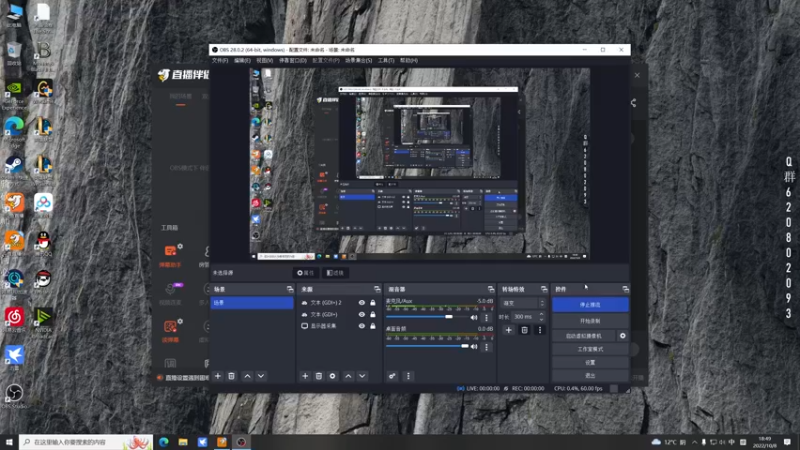Open File Explorer from the taskbar
Image resolution: width=800 pixels, height=450 pixels.
[x=183, y=442]
